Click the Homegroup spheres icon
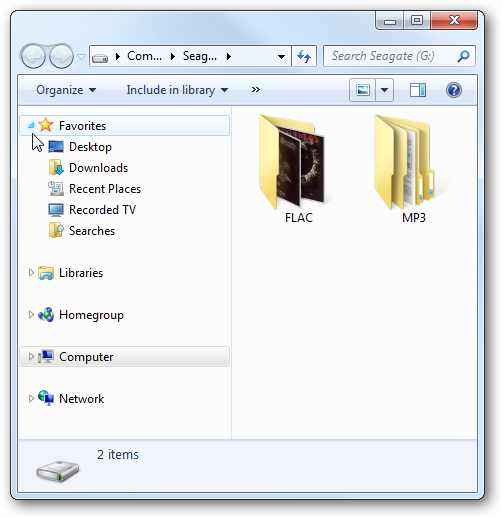503x518 pixels. tap(46, 314)
